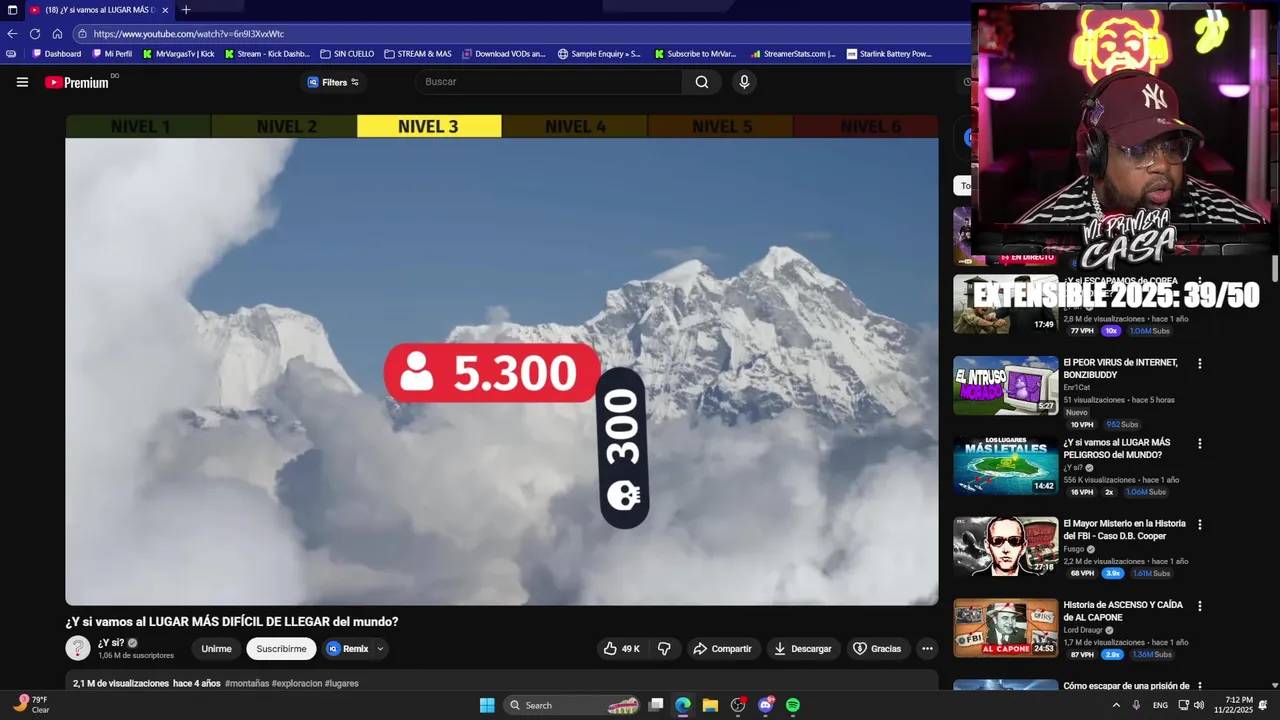Show hidden system tray icons chevron
The image size is (1280, 720).
(x=1116, y=705)
